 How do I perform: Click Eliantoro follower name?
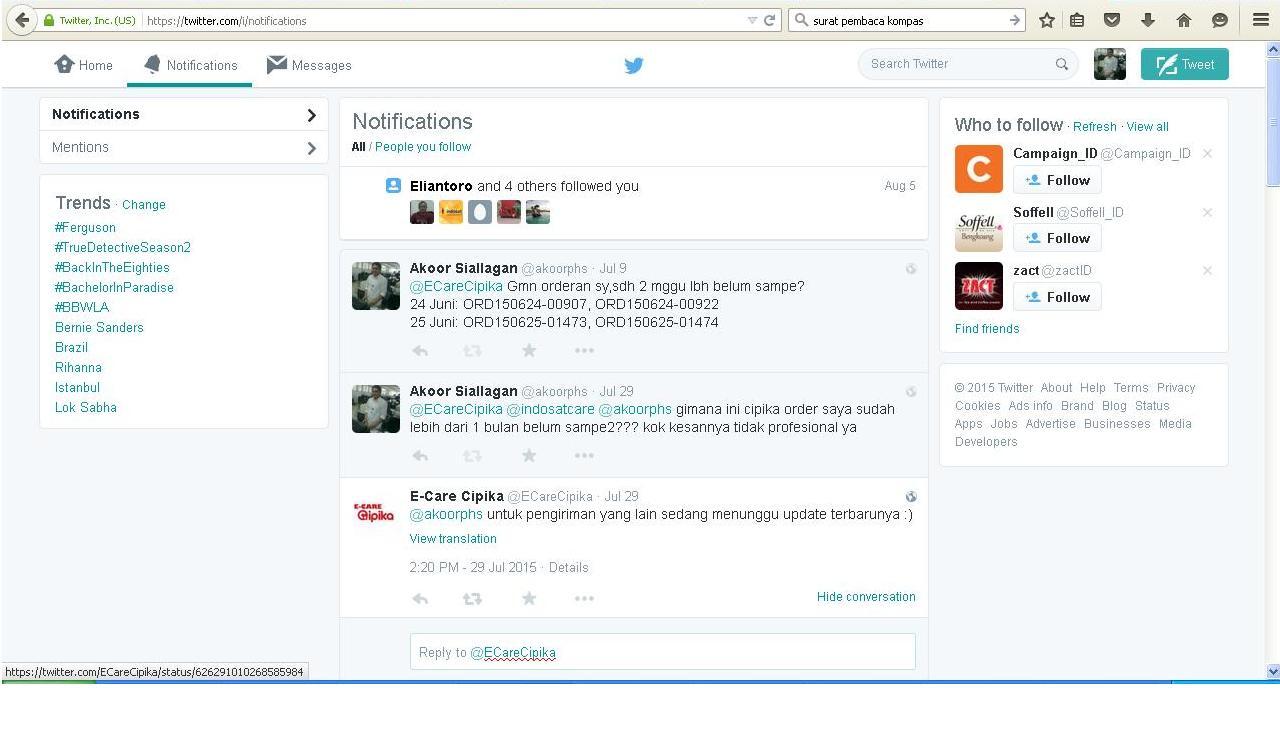coord(441,186)
